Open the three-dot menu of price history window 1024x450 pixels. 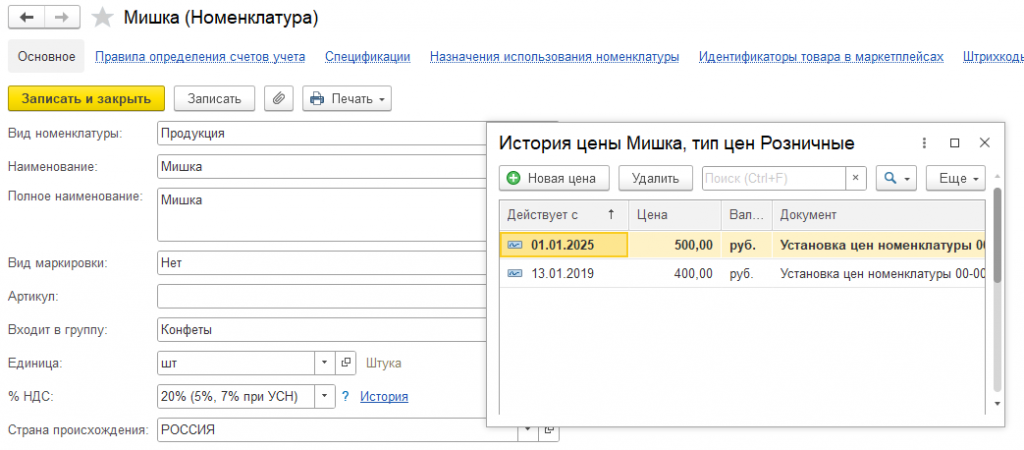pyautogui.click(x=924, y=143)
